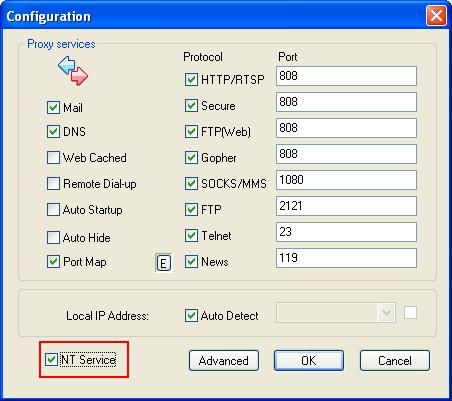Screen dimensions: 452x401
Task: Toggle the NT Service checkbox
Action: pos(51,359)
